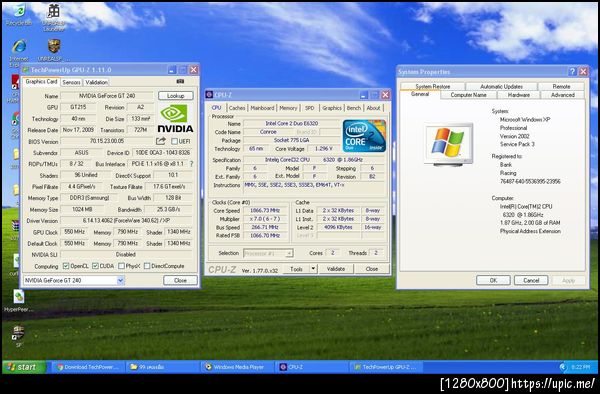
Task: Click the CPU-Z title bar application icon
Action: pos(209,95)
